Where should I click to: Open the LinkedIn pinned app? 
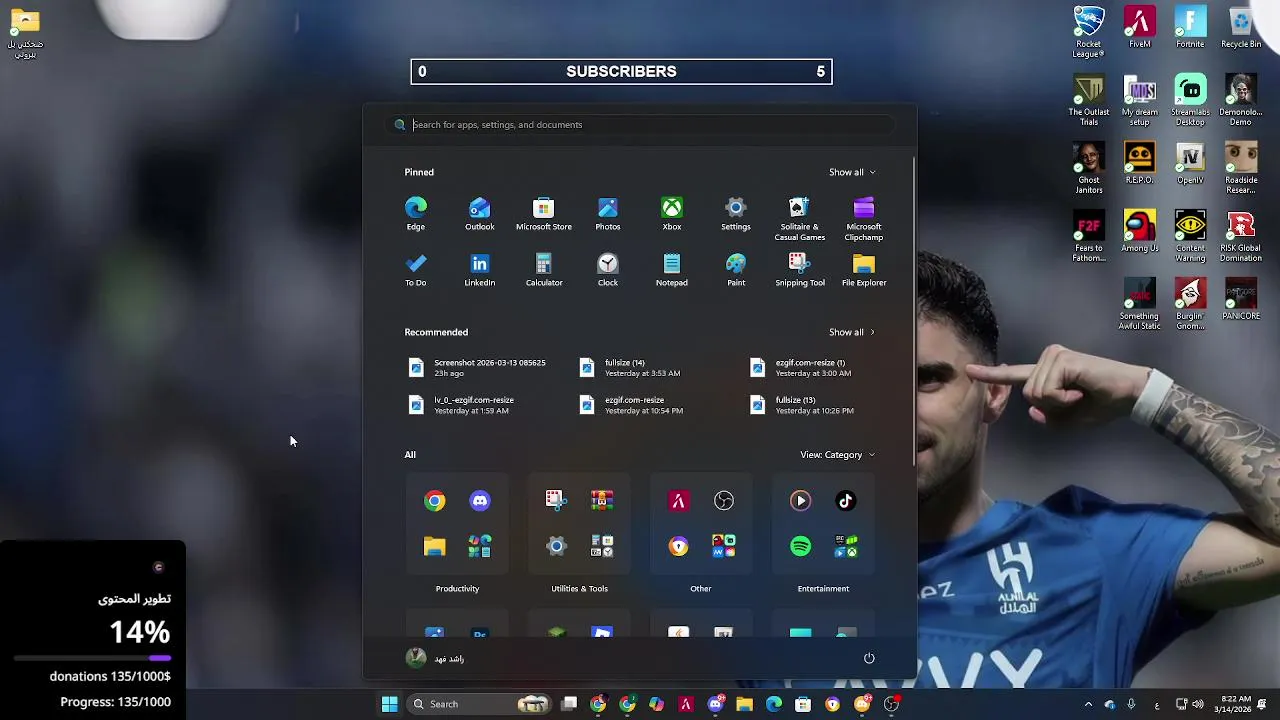coord(480,270)
